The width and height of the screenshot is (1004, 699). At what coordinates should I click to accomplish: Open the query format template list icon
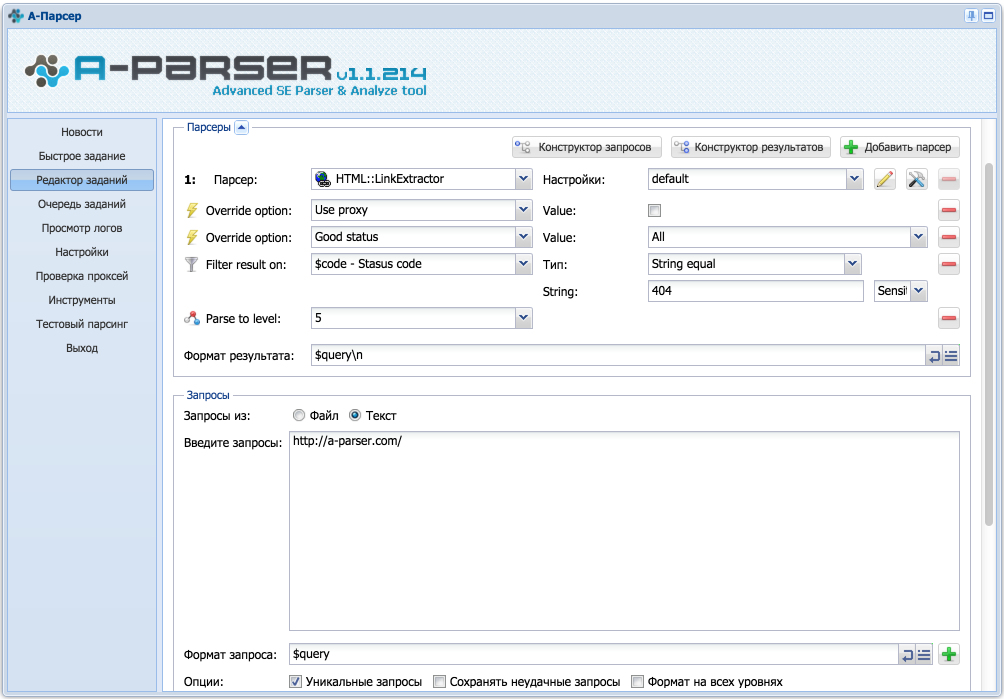[924, 655]
